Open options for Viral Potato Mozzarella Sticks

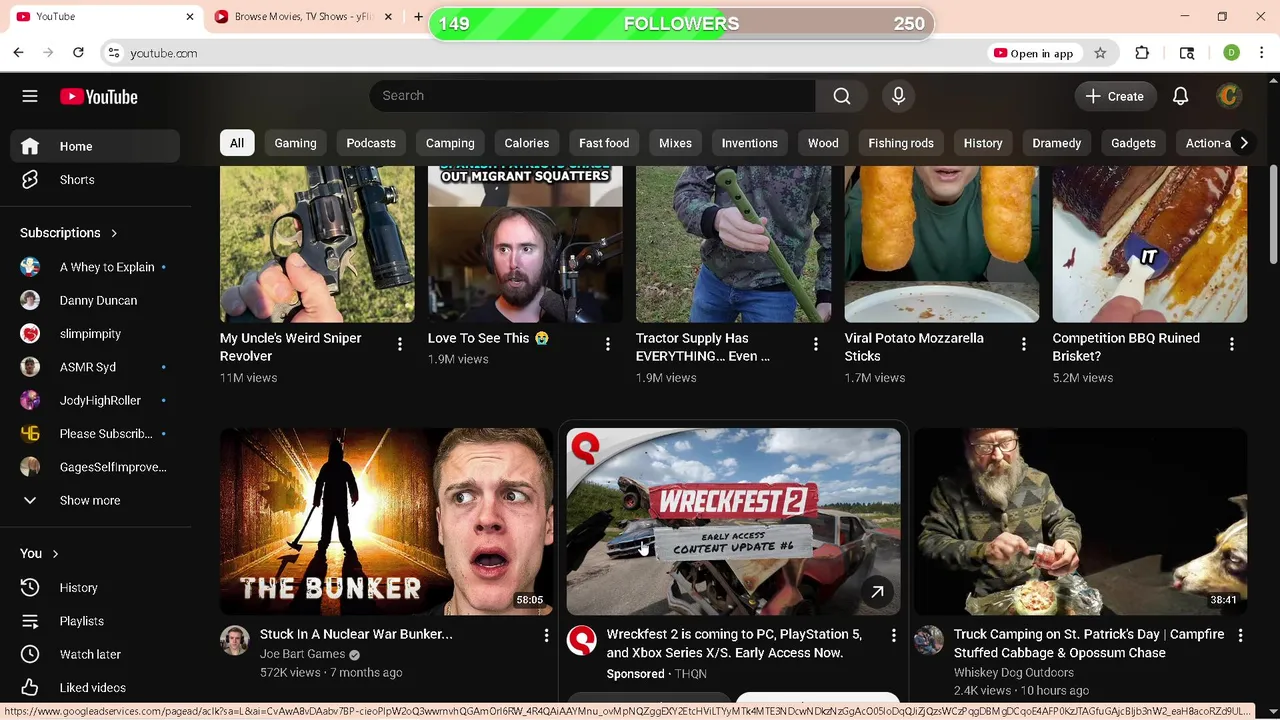pos(1023,344)
